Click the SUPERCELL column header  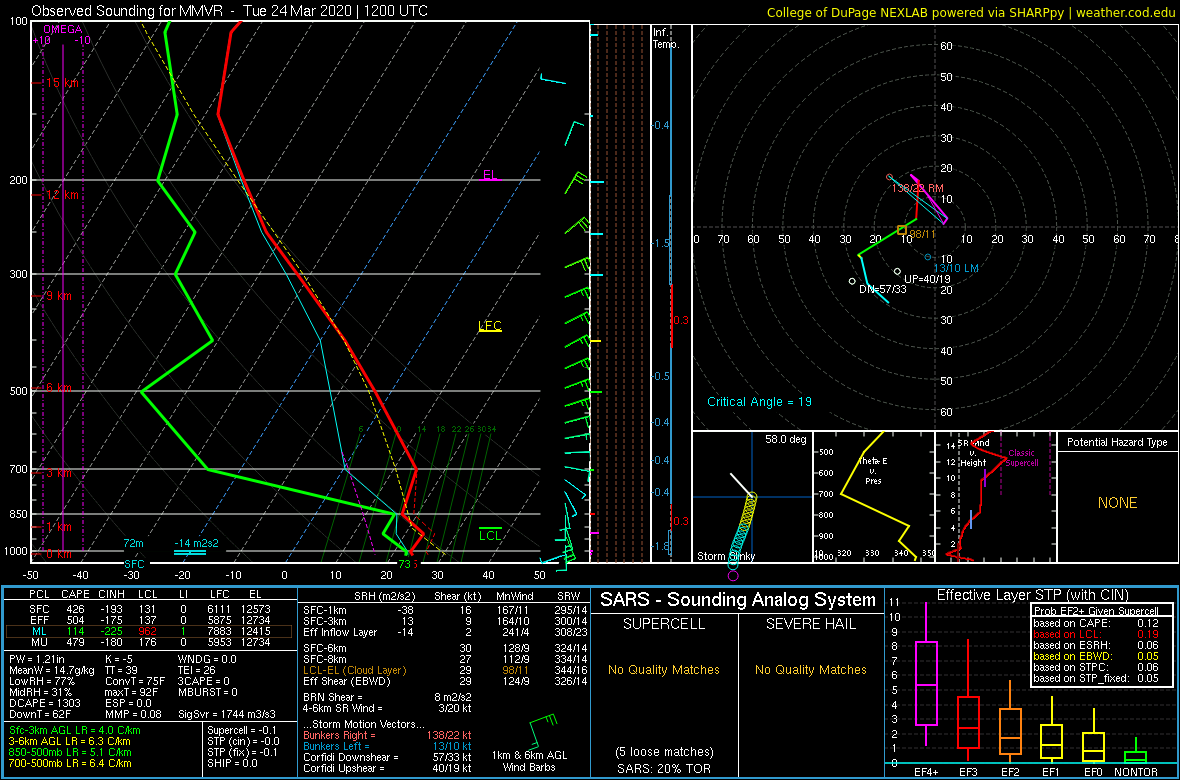click(x=662, y=625)
